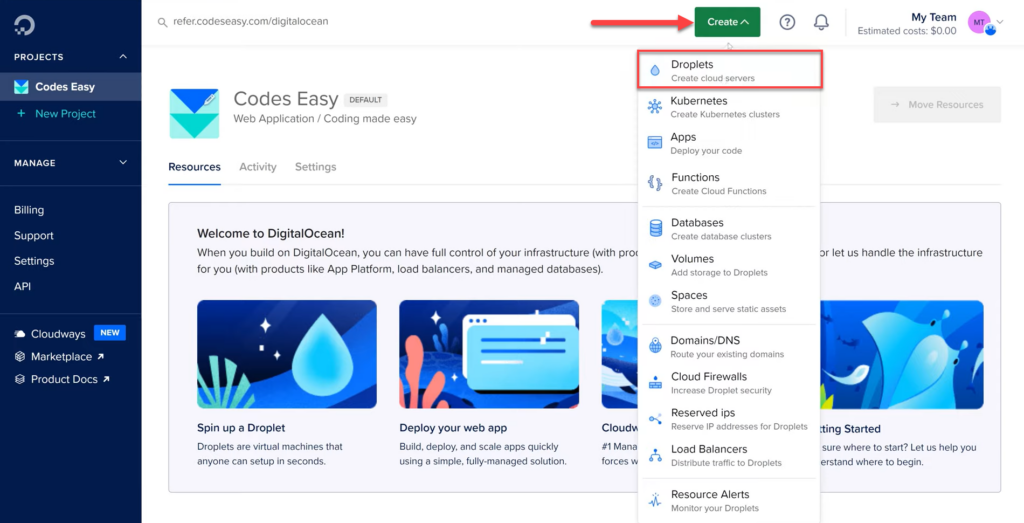Click the plus icon beside New Project
This screenshot has width=1024, height=523.
pyautogui.click(x=21, y=114)
